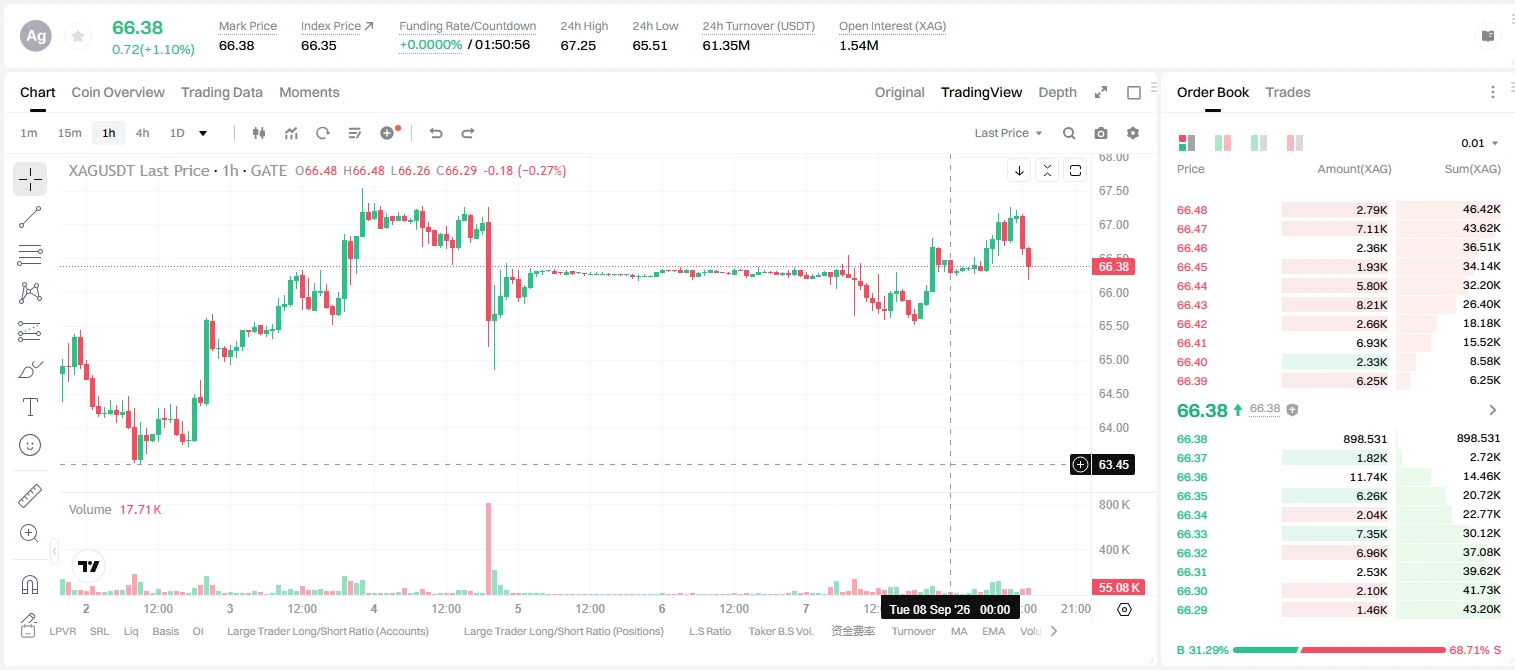Take a chart snapshot with camera icon
The height and width of the screenshot is (670, 1515).
(1101, 133)
